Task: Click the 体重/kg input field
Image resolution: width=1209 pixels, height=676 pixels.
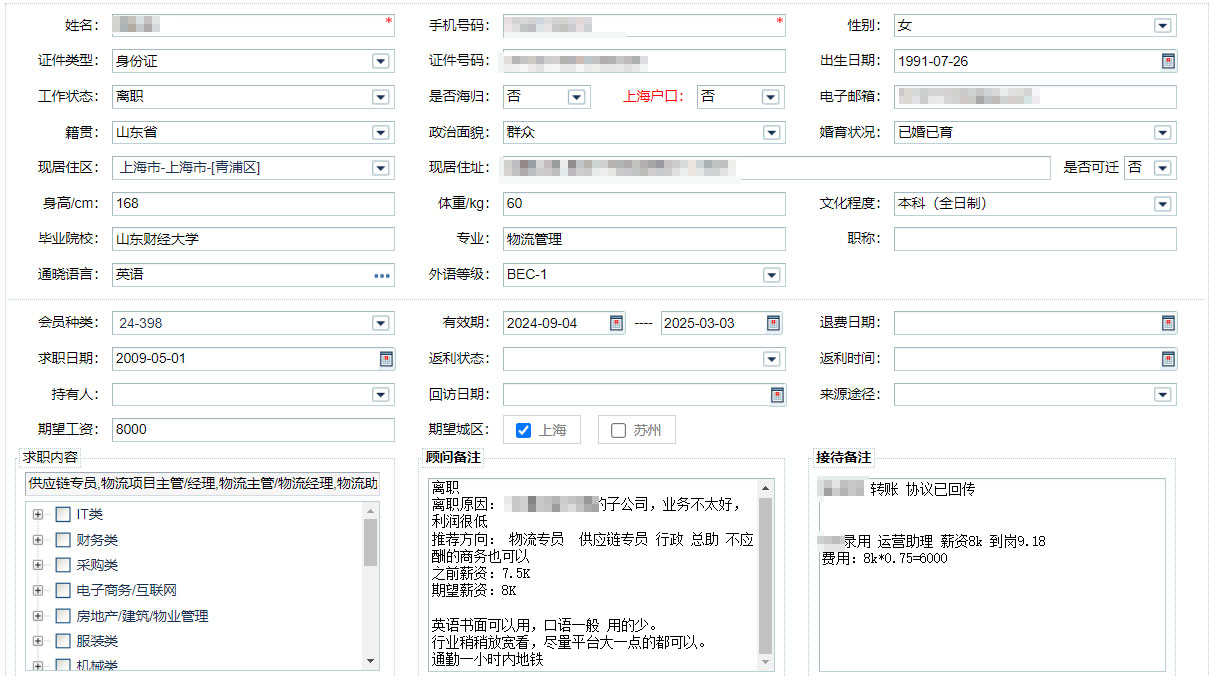Action: click(x=644, y=204)
